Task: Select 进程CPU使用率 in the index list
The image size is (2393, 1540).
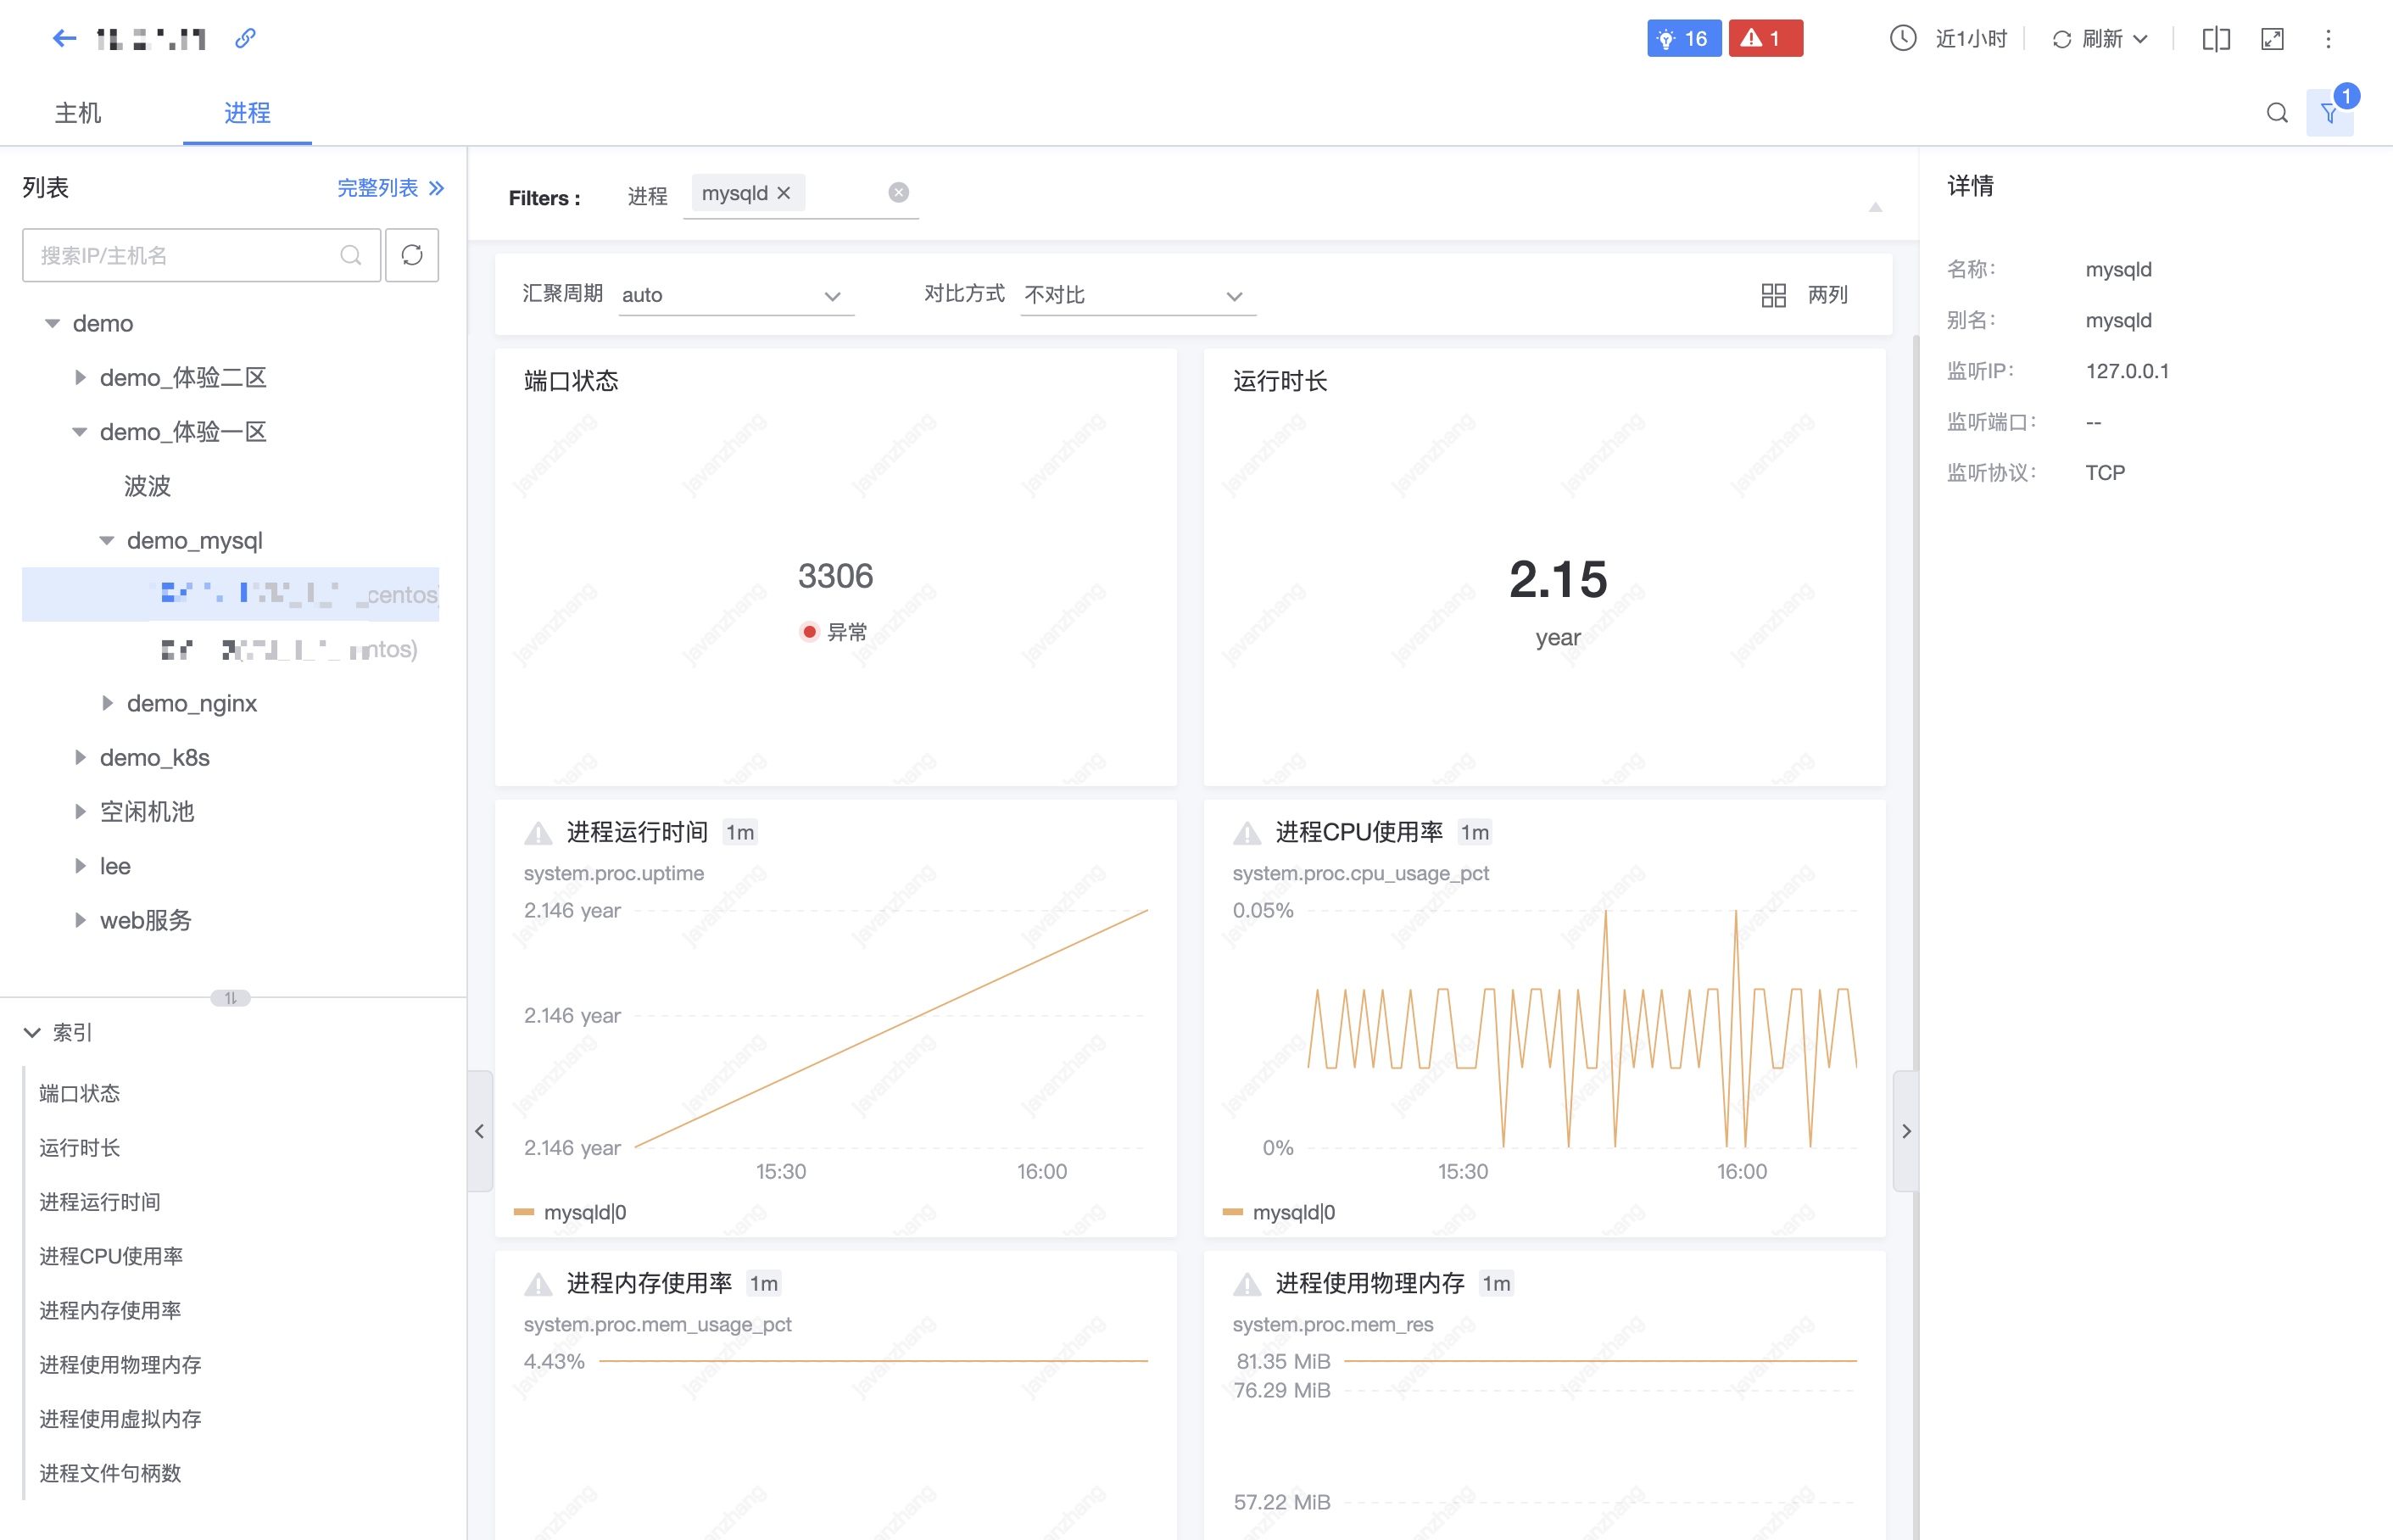Action: [111, 1256]
